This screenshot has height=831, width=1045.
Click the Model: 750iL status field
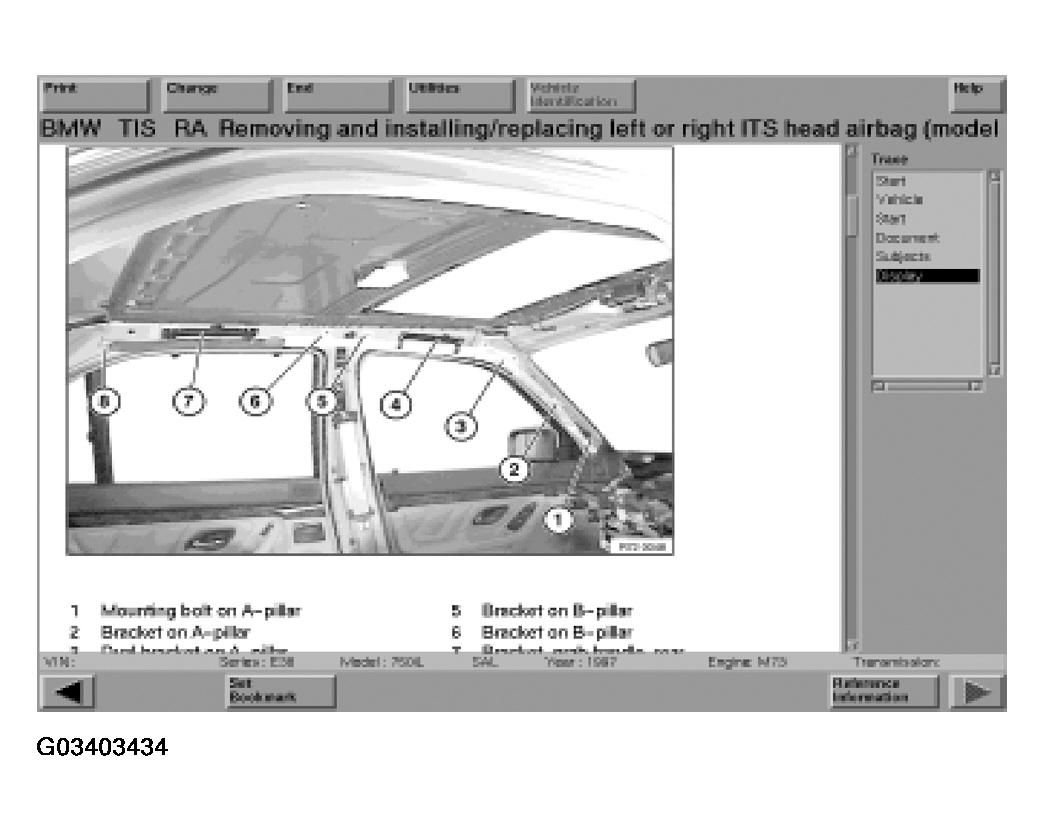pos(381,662)
